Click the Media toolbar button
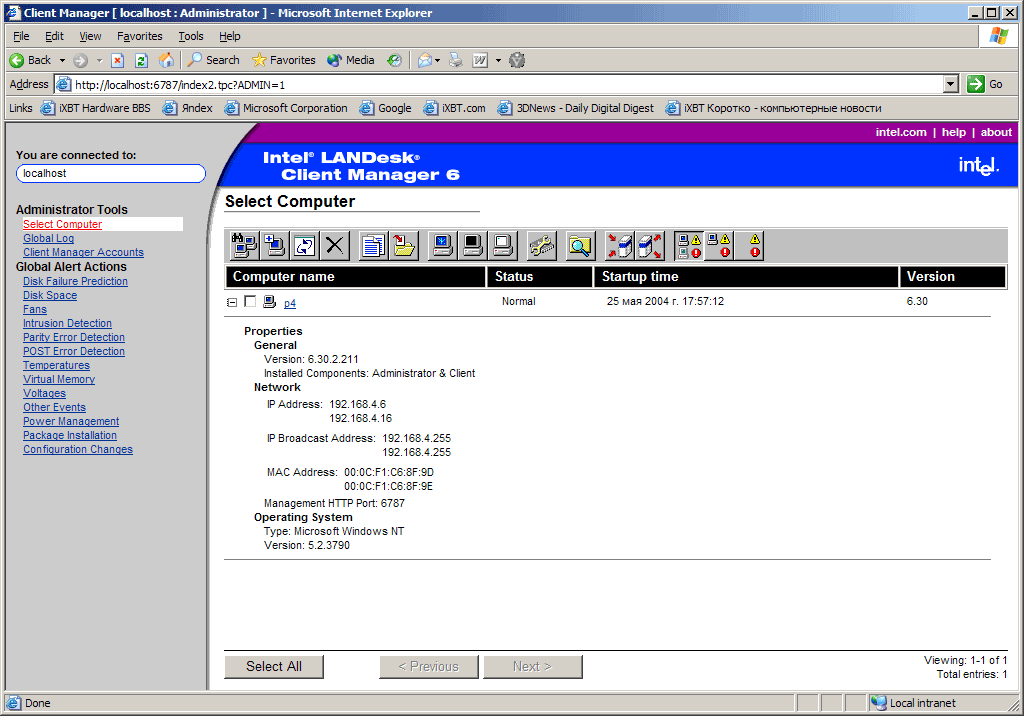Viewport: 1024px width, 716px height. pos(351,60)
